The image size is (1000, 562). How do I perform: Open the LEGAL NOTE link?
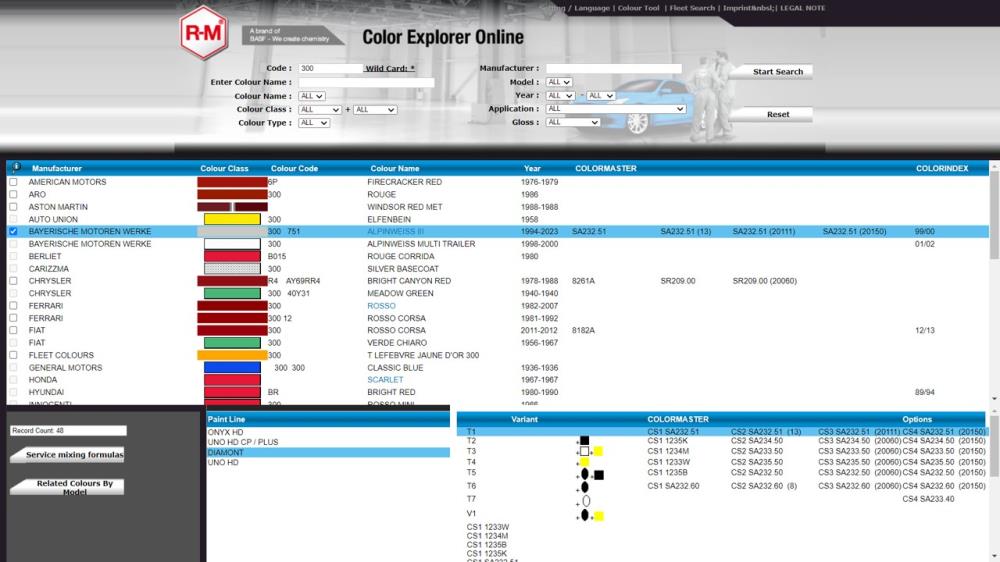tap(803, 8)
